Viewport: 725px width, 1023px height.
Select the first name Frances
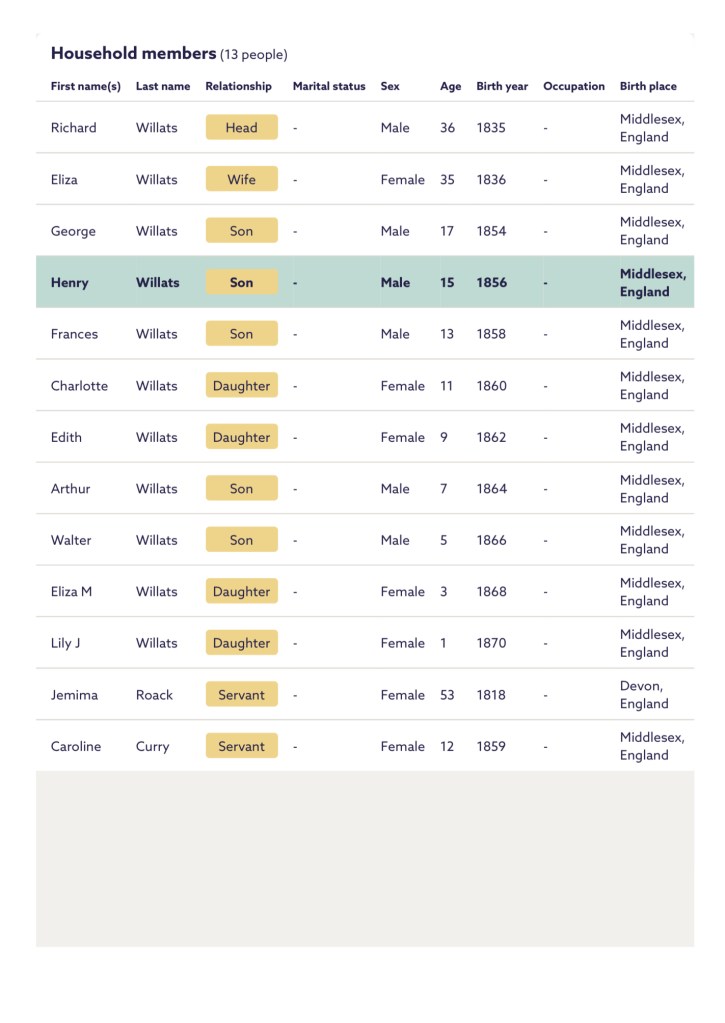point(74,334)
